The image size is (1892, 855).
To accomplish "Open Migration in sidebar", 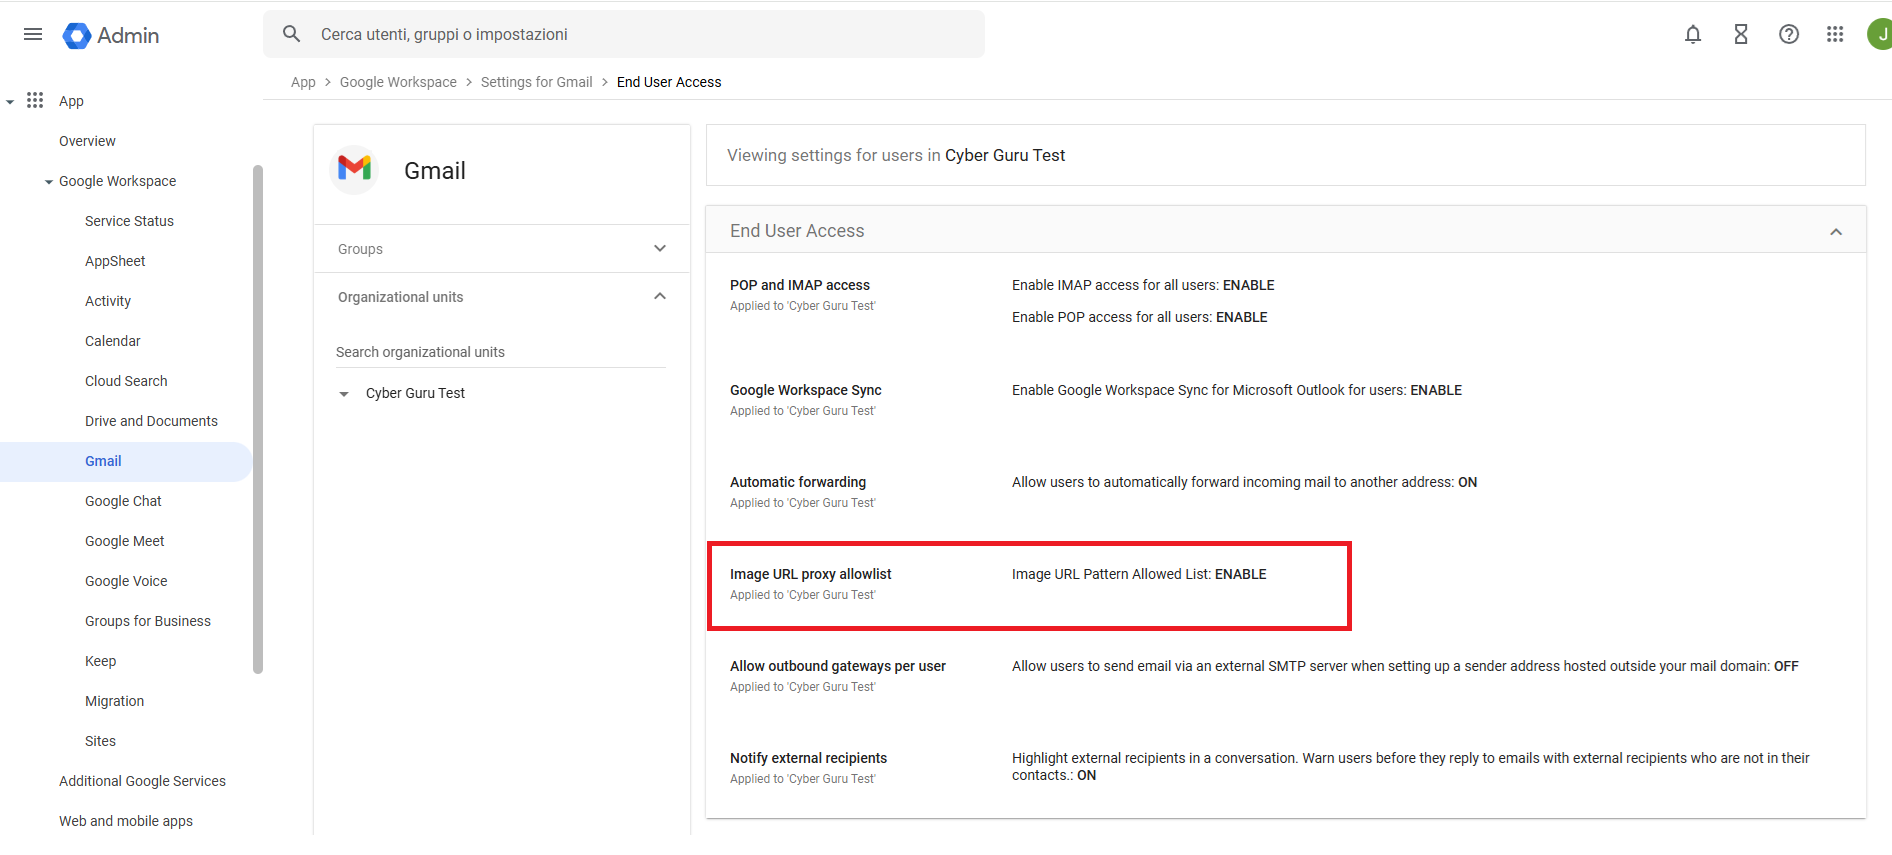I will (114, 701).
